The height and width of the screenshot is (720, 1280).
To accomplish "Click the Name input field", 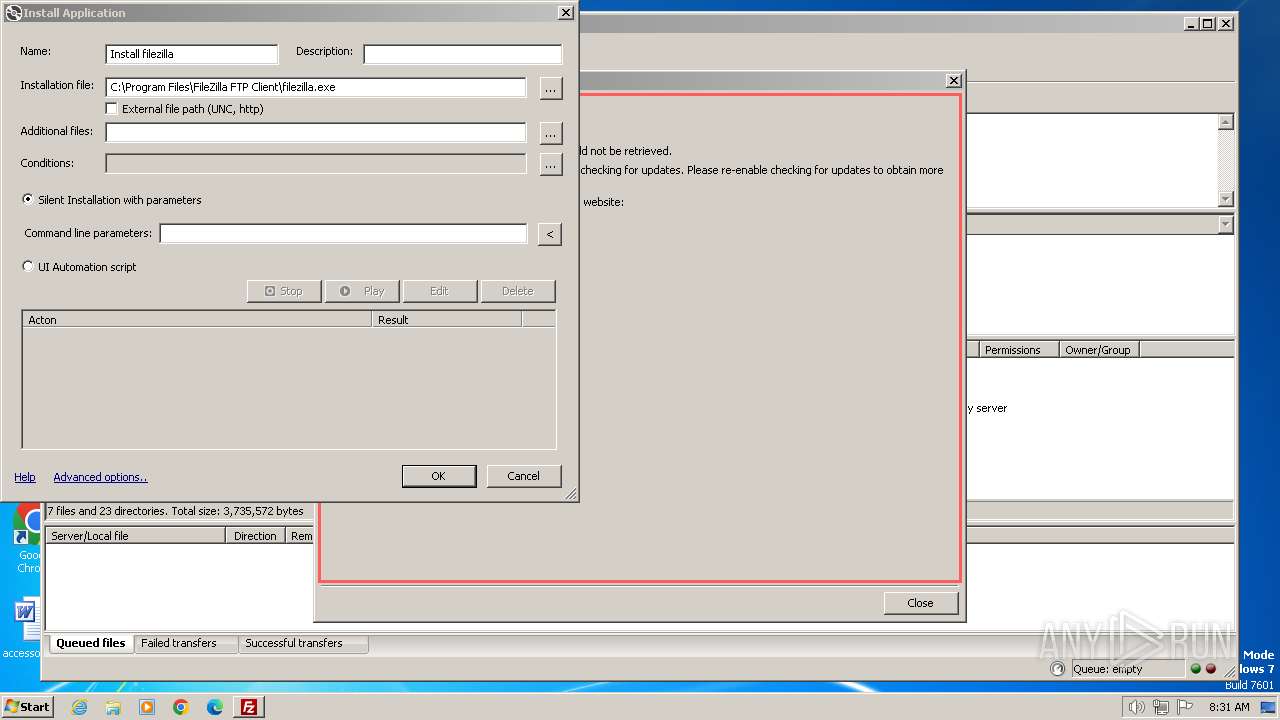I will (x=192, y=54).
